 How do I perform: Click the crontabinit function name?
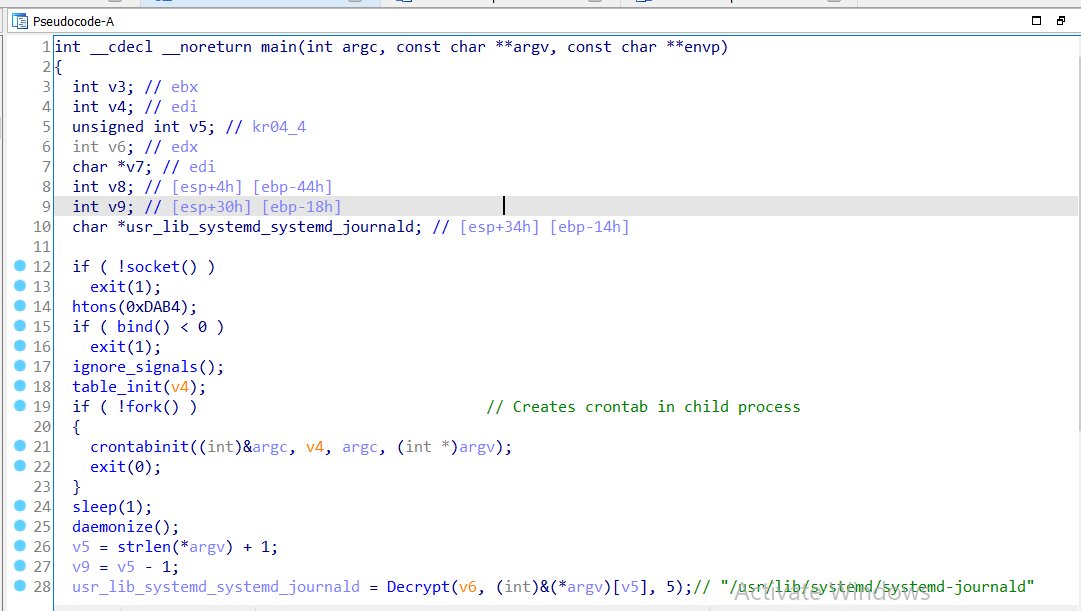point(140,447)
